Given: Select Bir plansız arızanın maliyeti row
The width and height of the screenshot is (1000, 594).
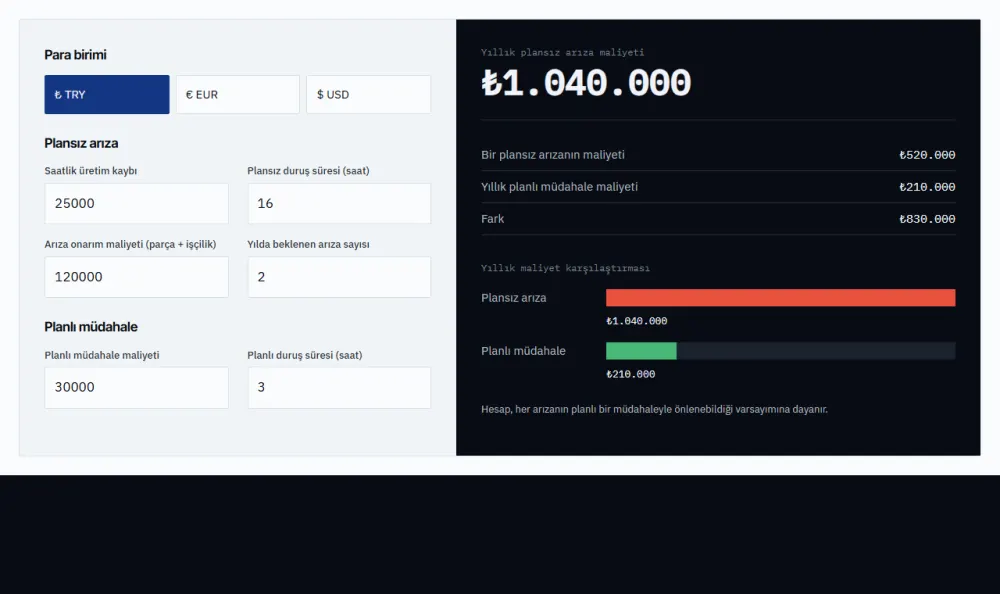Looking at the screenshot, I should pyautogui.click(x=718, y=155).
